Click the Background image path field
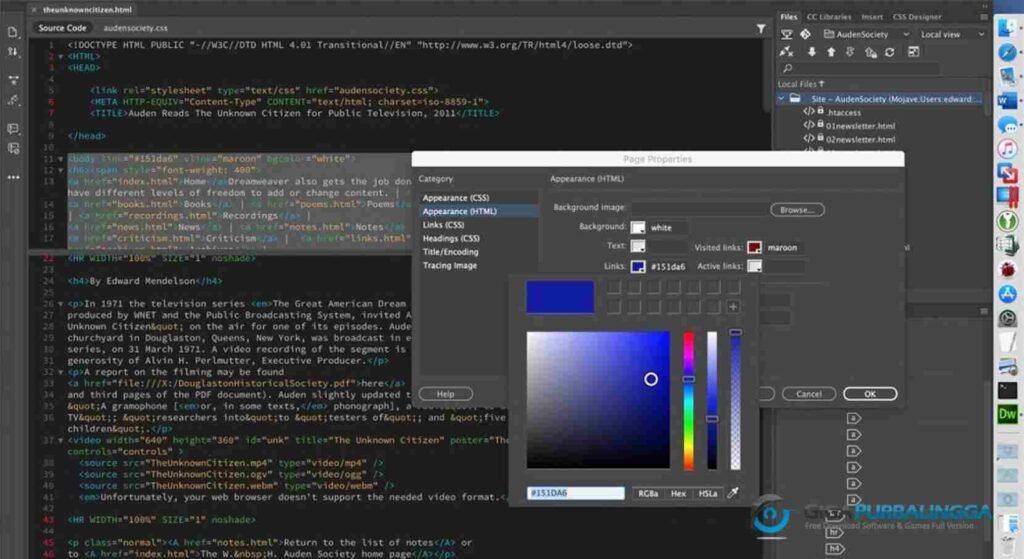Image resolution: width=1024 pixels, height=559 pixels. tap(699, 209)
